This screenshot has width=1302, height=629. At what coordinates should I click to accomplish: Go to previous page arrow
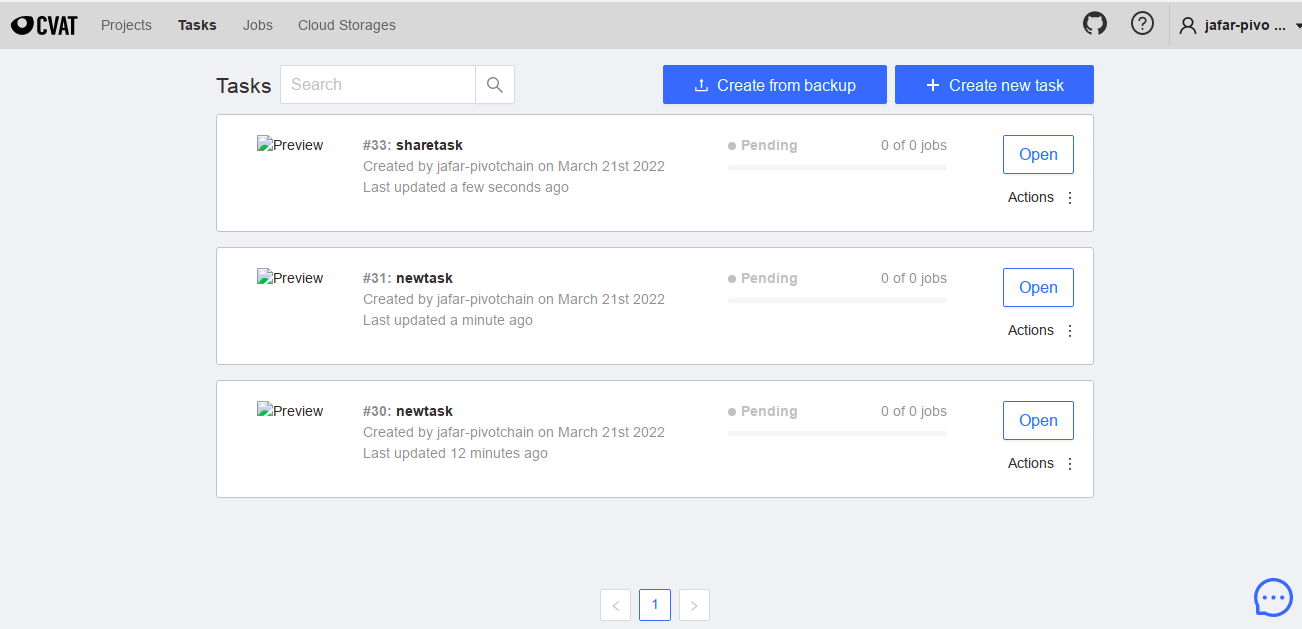[615, 605]
